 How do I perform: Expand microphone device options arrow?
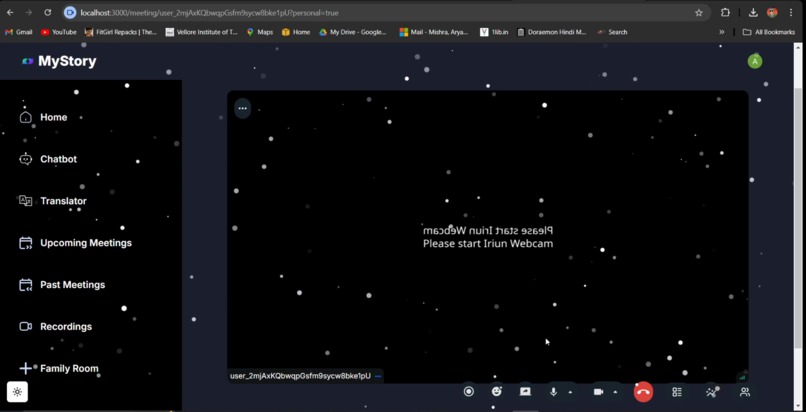tap(570, 392)
